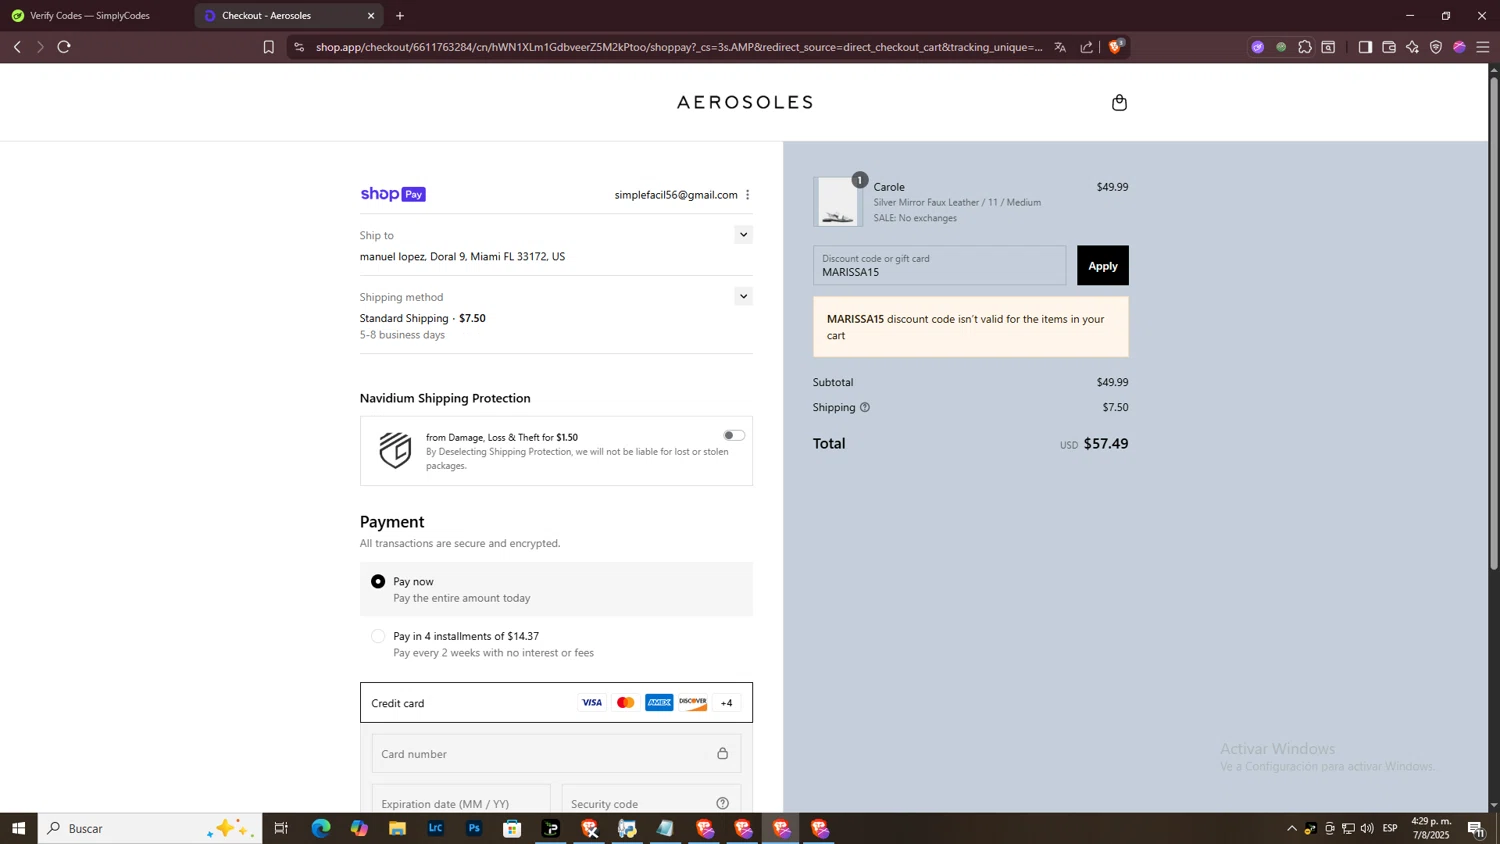Image resolution: width=1500 pixels, height=844 pixels.
Task: Toggle the browser sidebar panel
Action: click(1365, 47)
